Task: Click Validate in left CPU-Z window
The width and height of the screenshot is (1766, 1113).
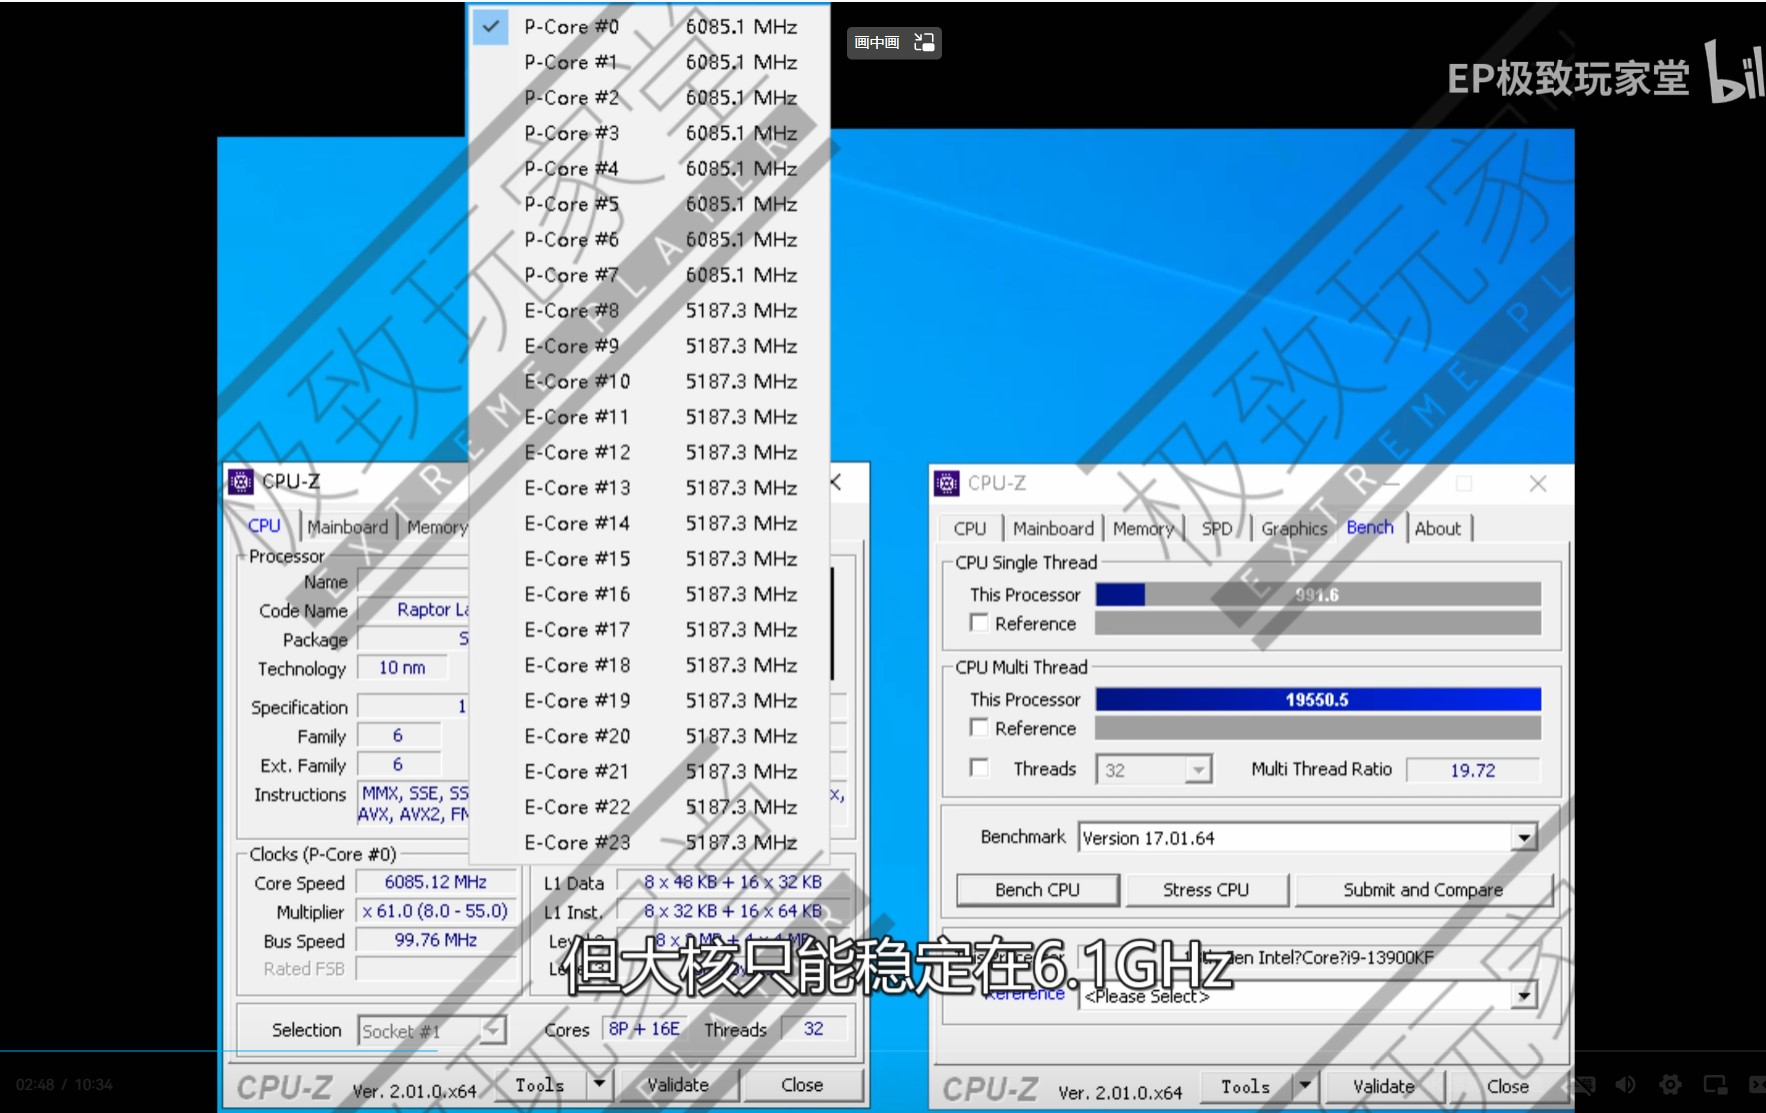Action: tap(678, 1085)
